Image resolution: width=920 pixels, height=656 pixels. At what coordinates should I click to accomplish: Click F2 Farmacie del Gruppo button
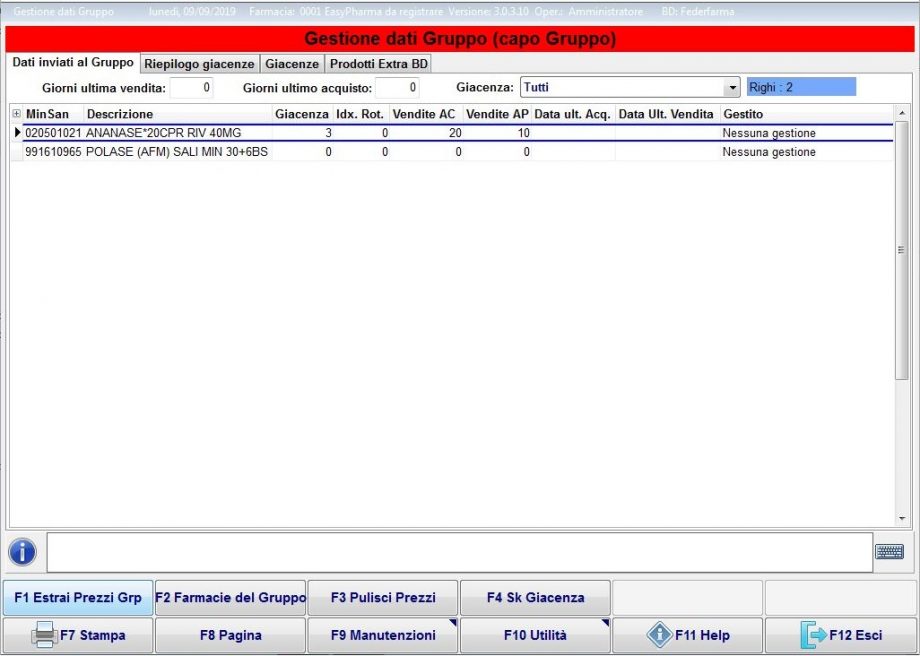(230, 598)
